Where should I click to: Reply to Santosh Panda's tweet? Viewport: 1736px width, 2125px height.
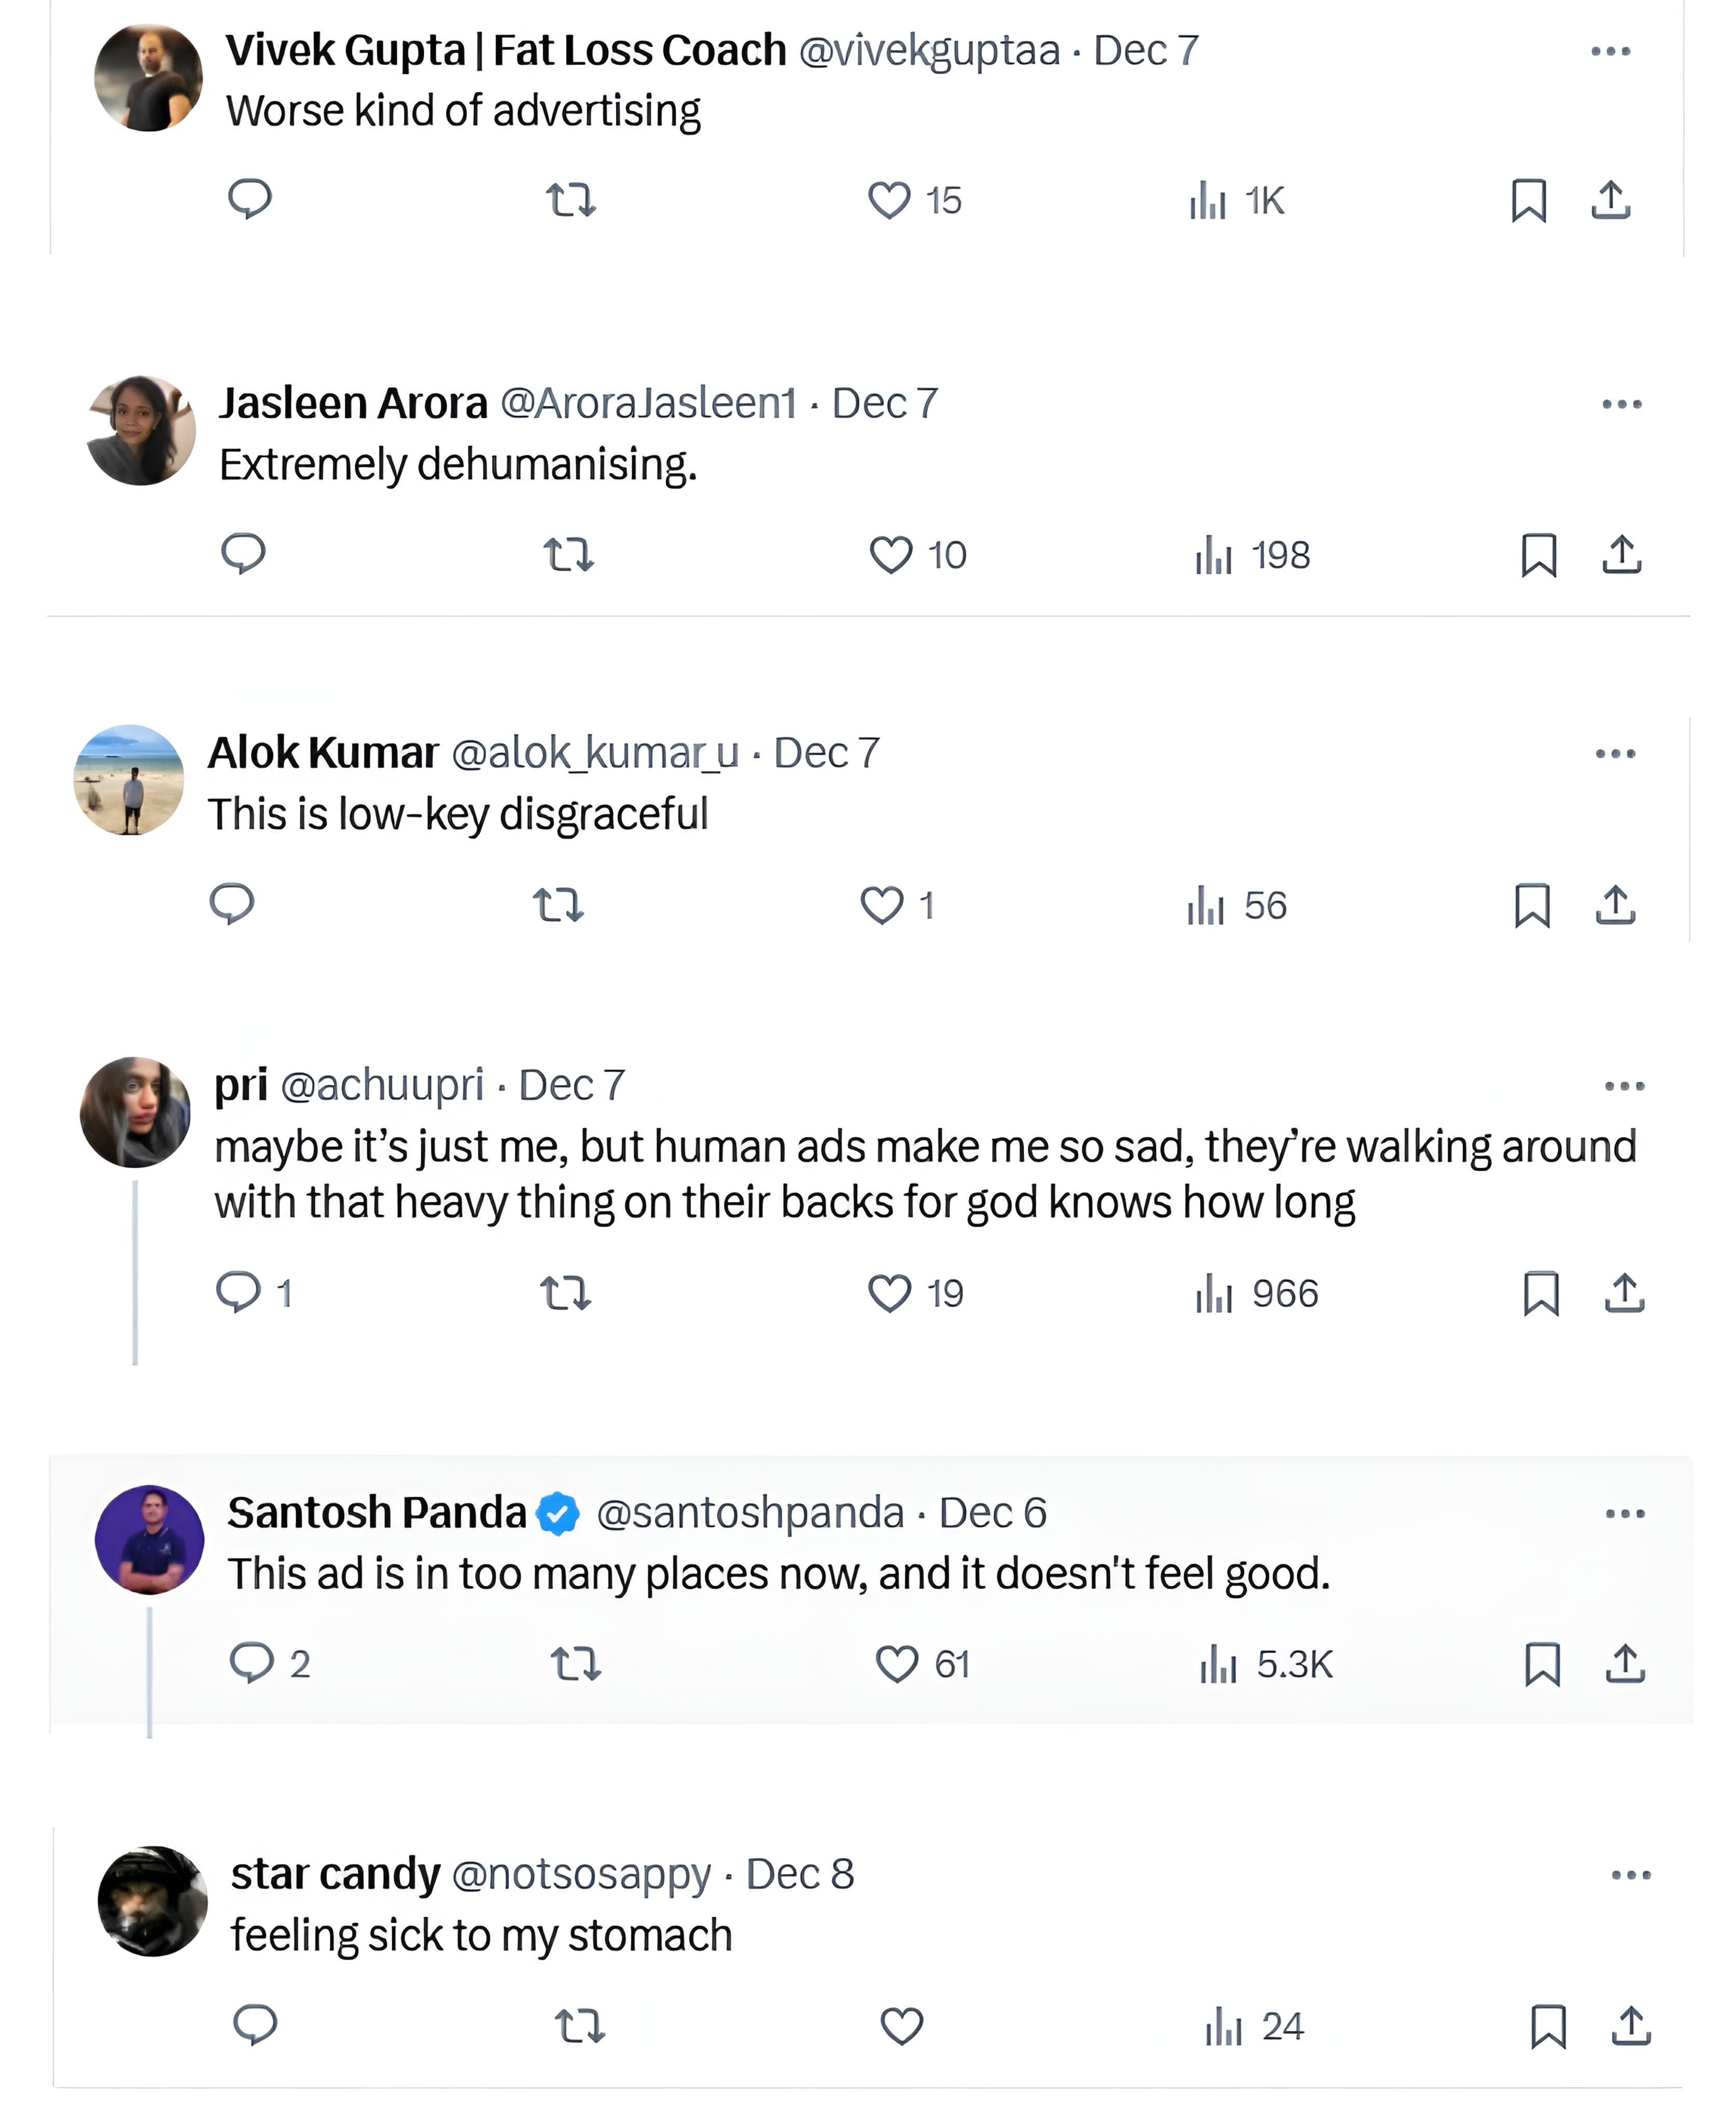[252, 1663]
